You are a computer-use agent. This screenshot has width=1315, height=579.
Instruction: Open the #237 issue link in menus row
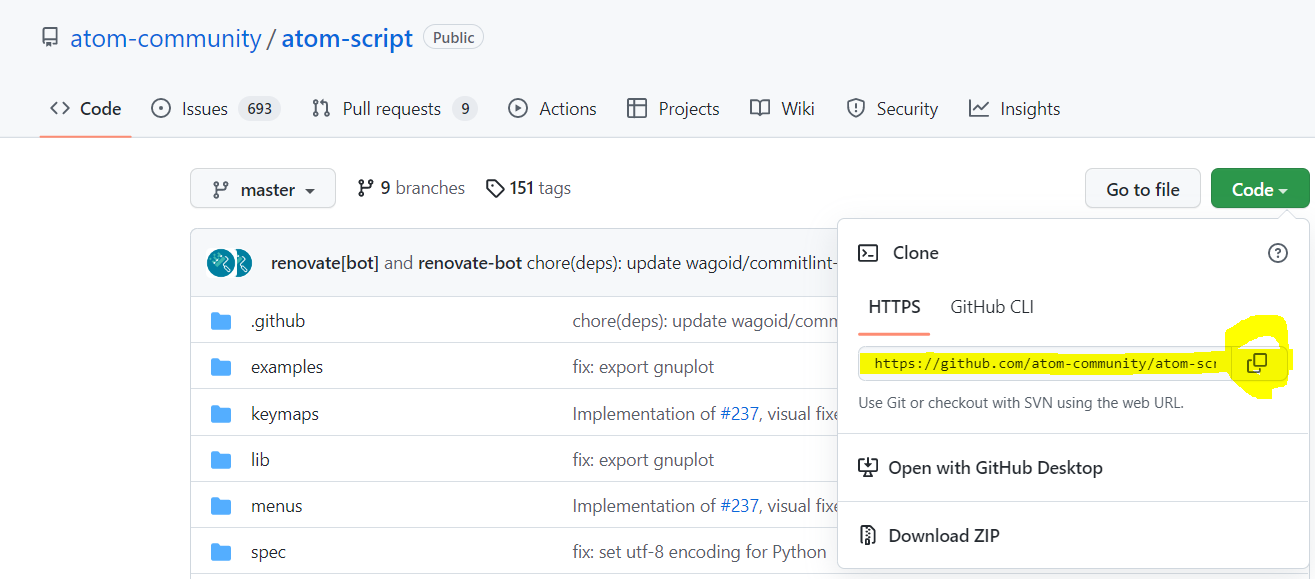(738, 506)
